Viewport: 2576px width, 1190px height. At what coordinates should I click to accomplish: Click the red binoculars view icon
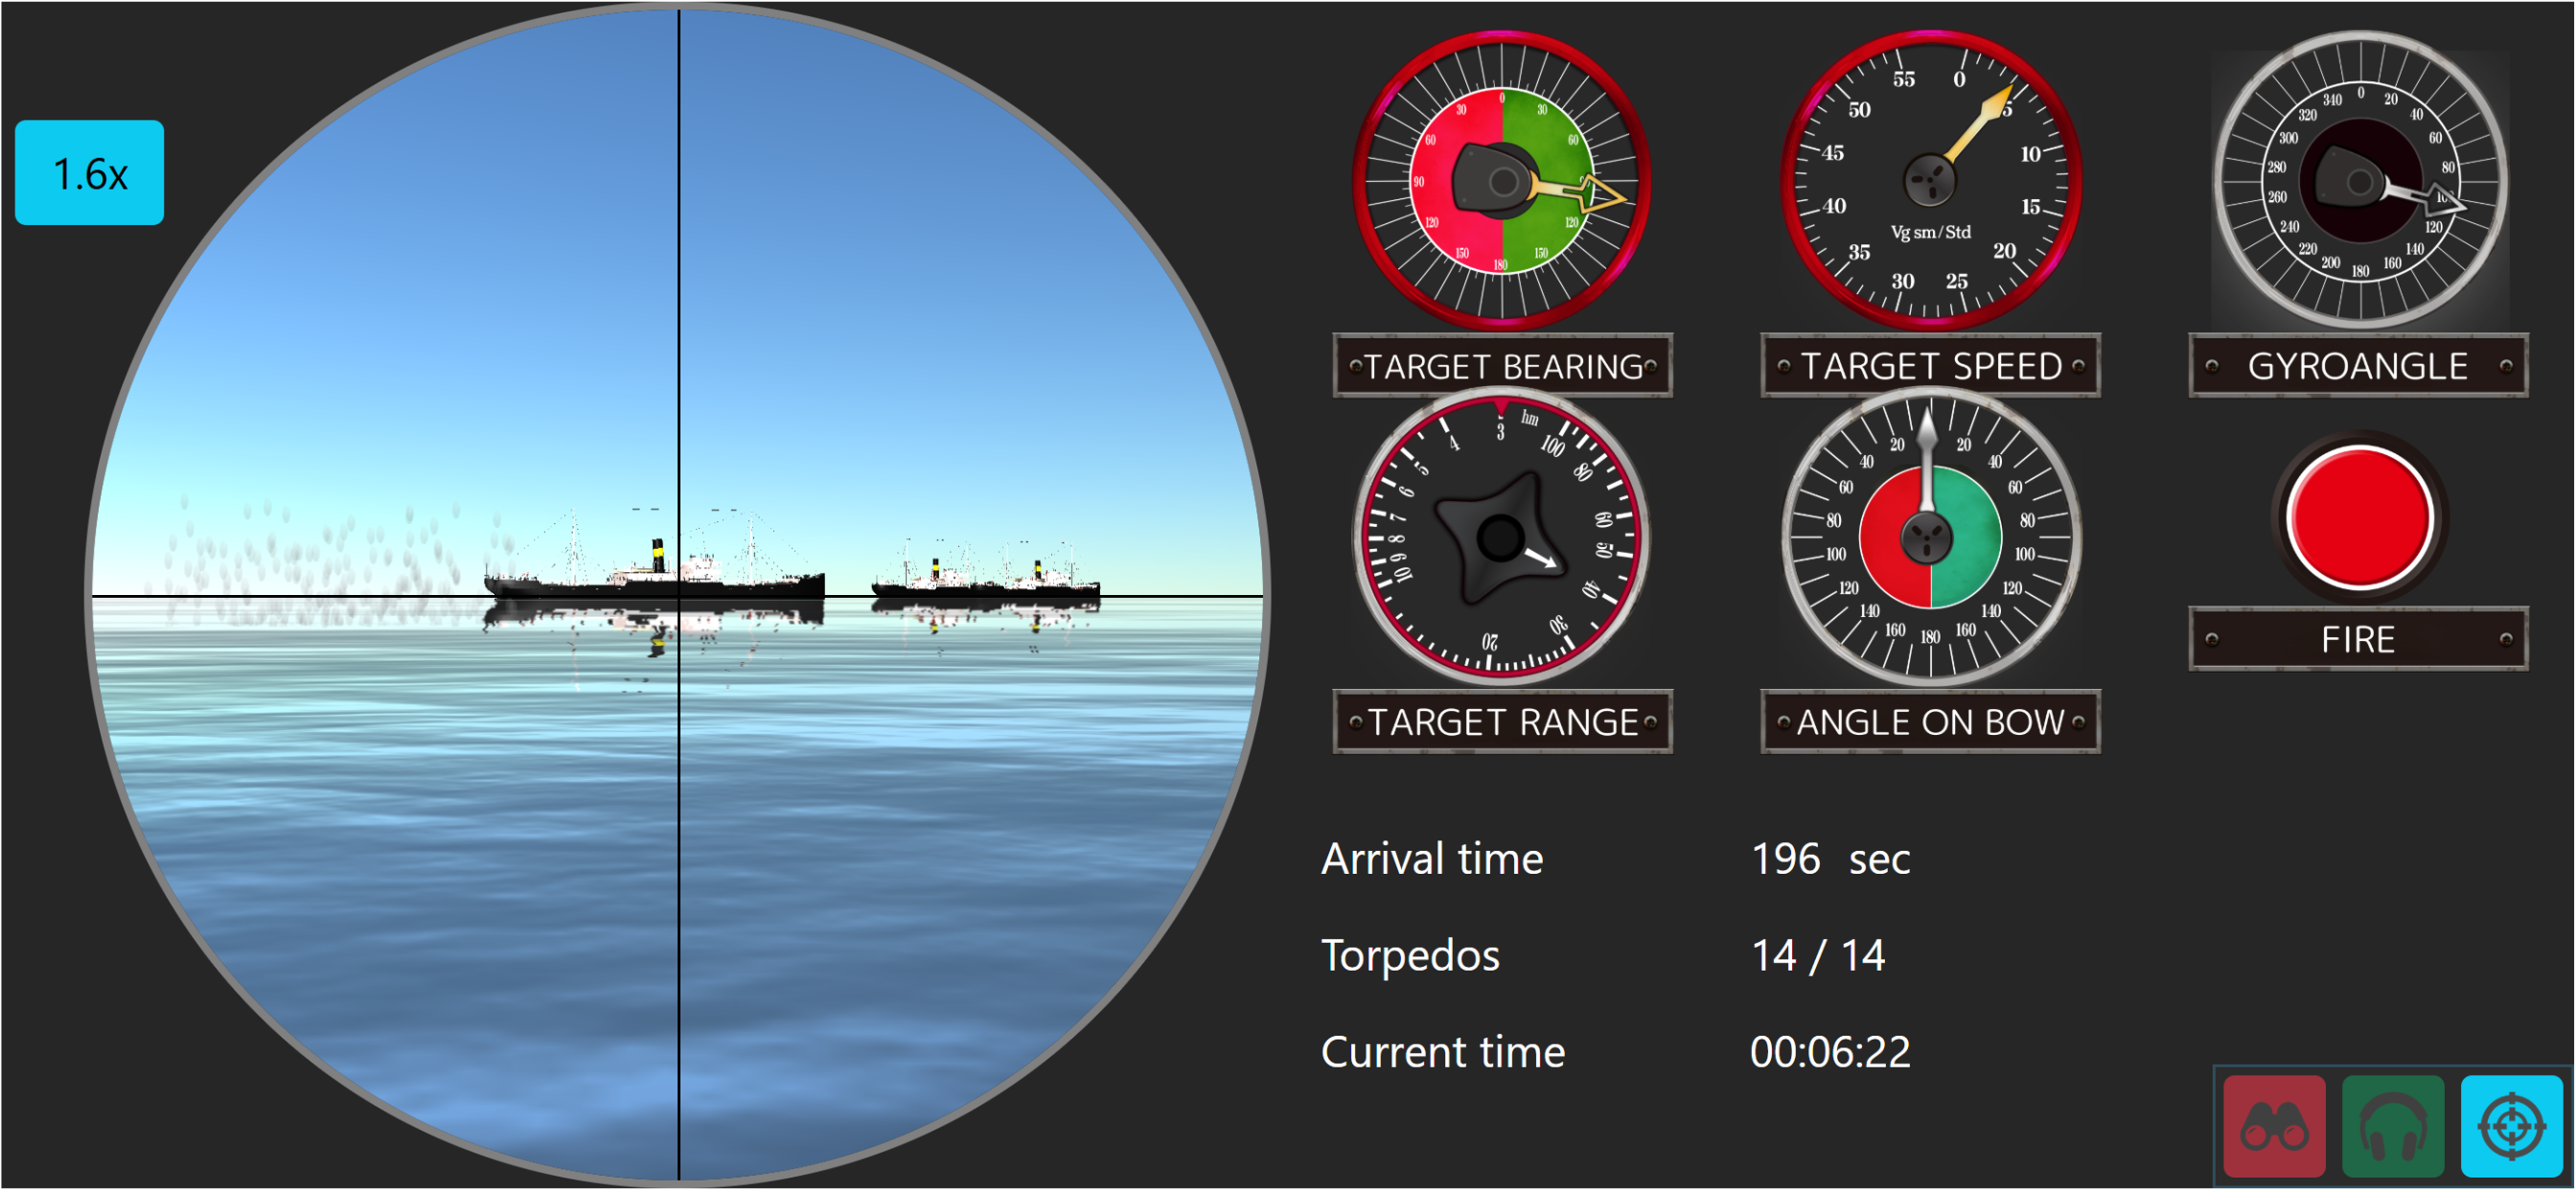click(2274, 1127)
